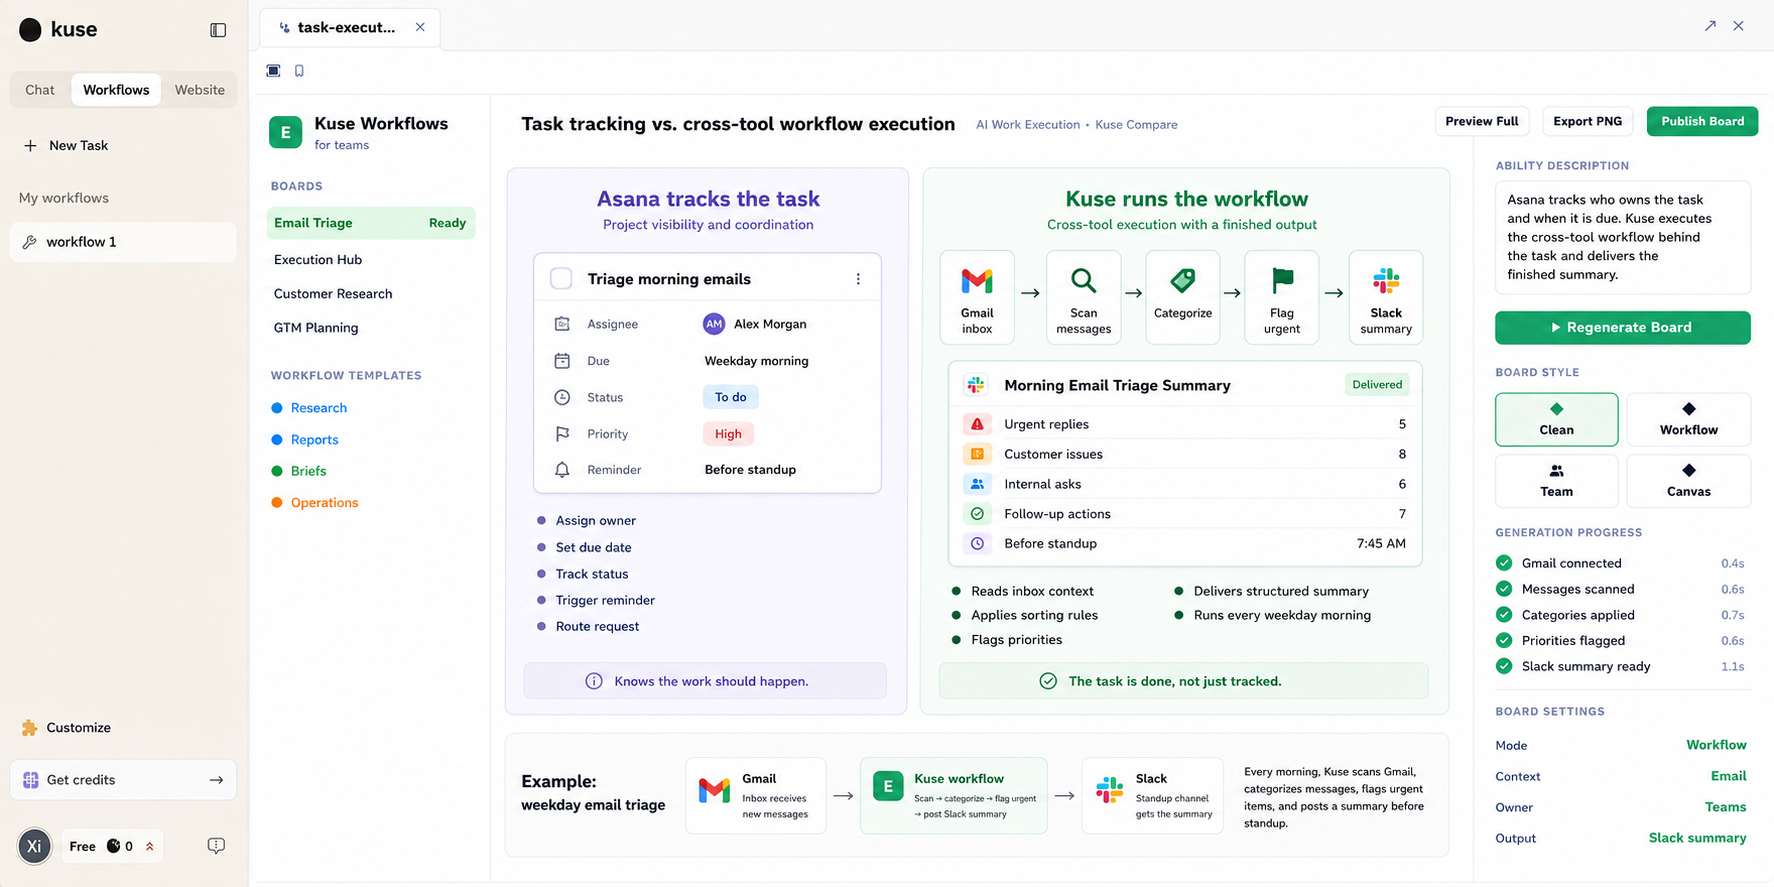The image size is (1774, 887).
Task: Click the To do status badge
Action: (731, 397)
